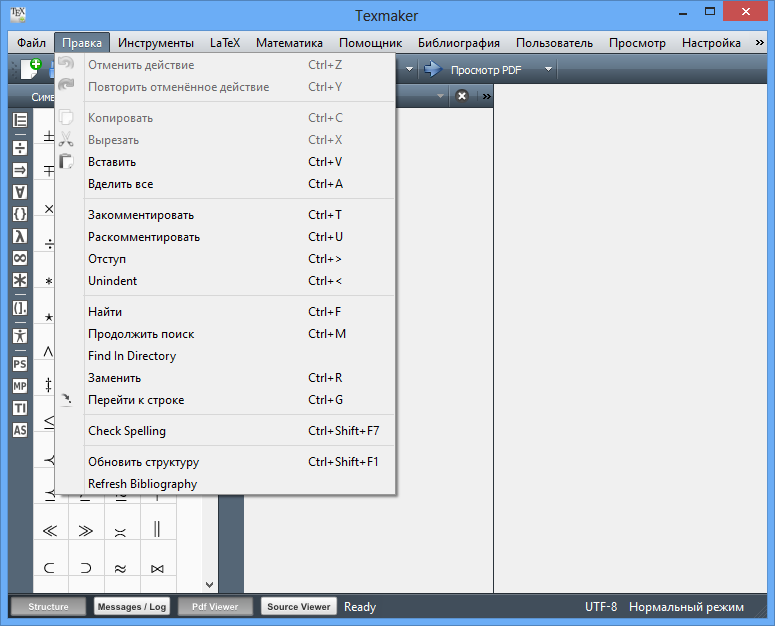Select Обновить структуру menu entry
775x626 pixels.
pos(225,462)
